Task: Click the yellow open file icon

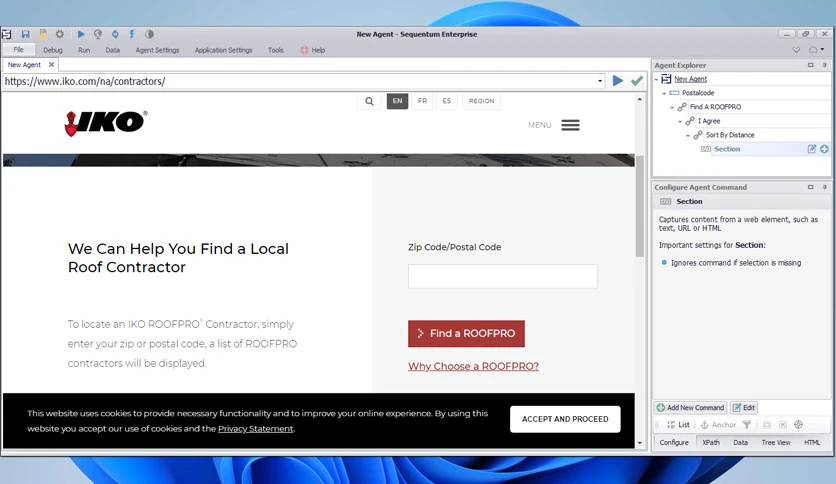Action: click(x=43, y=34)
